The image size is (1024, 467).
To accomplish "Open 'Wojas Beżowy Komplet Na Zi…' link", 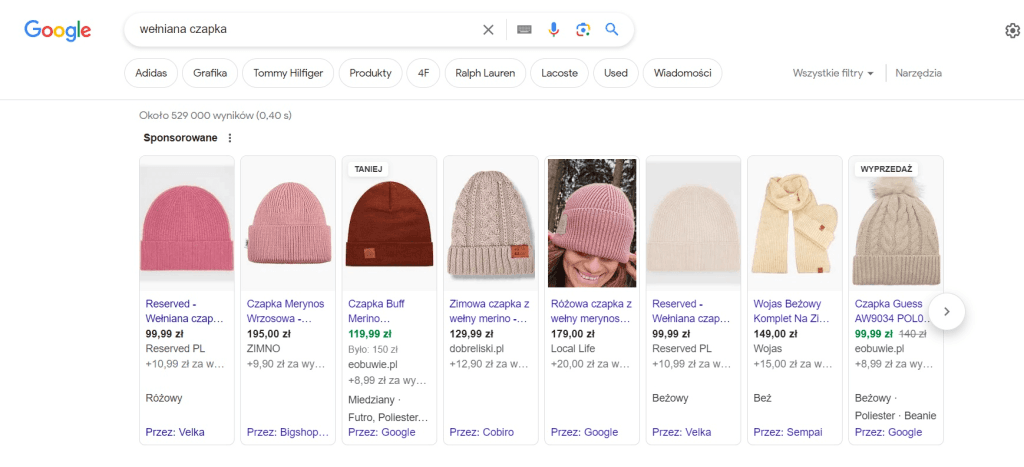I will (x=791, y=312).
